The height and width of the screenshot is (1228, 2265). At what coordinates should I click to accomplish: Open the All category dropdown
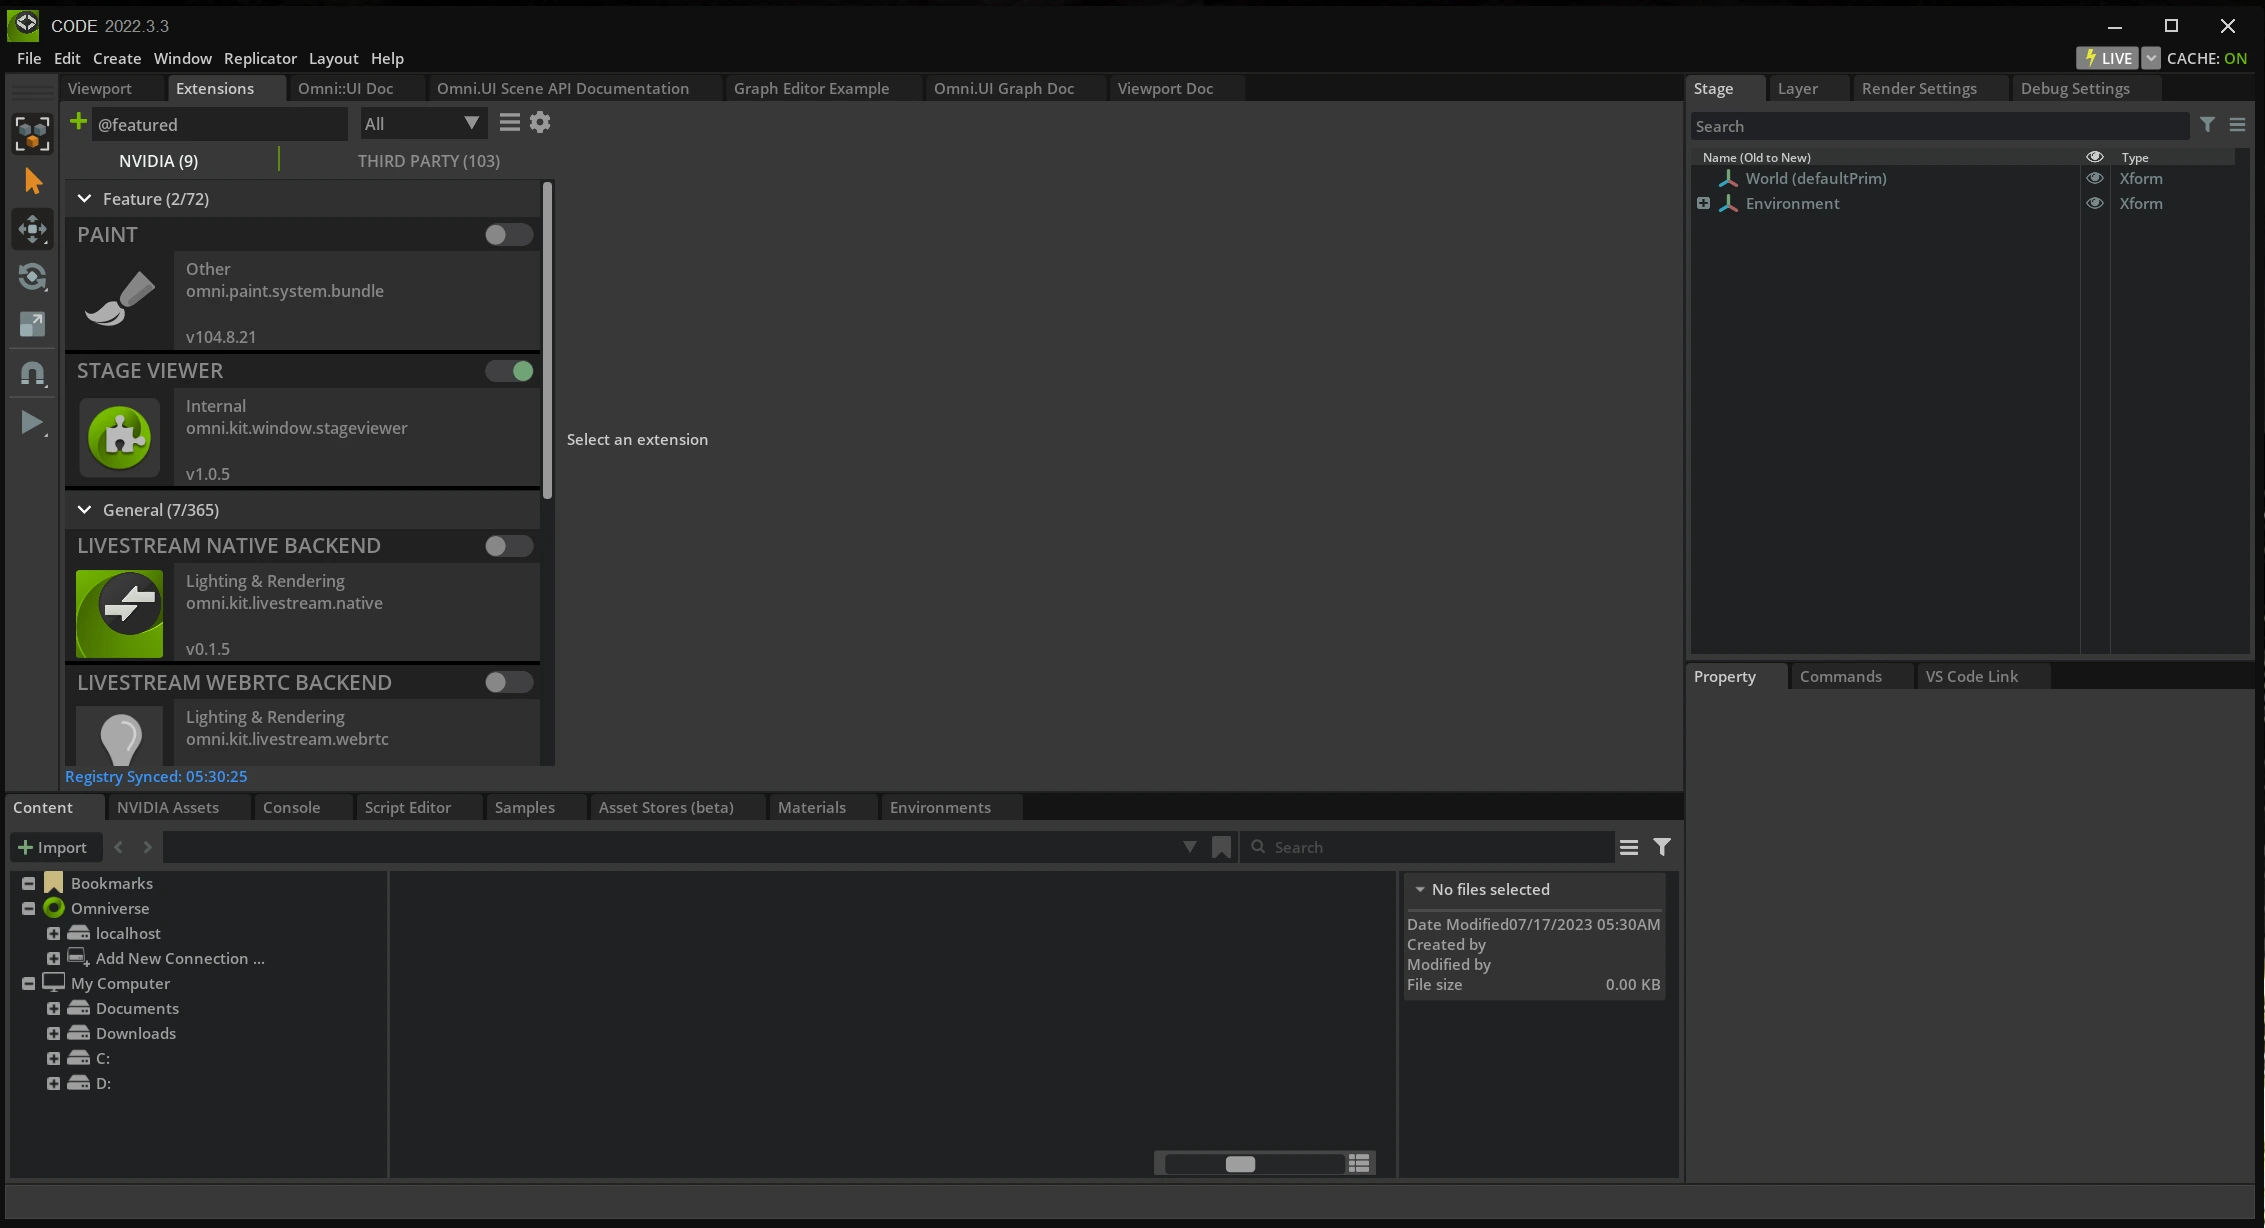(423, 123)
